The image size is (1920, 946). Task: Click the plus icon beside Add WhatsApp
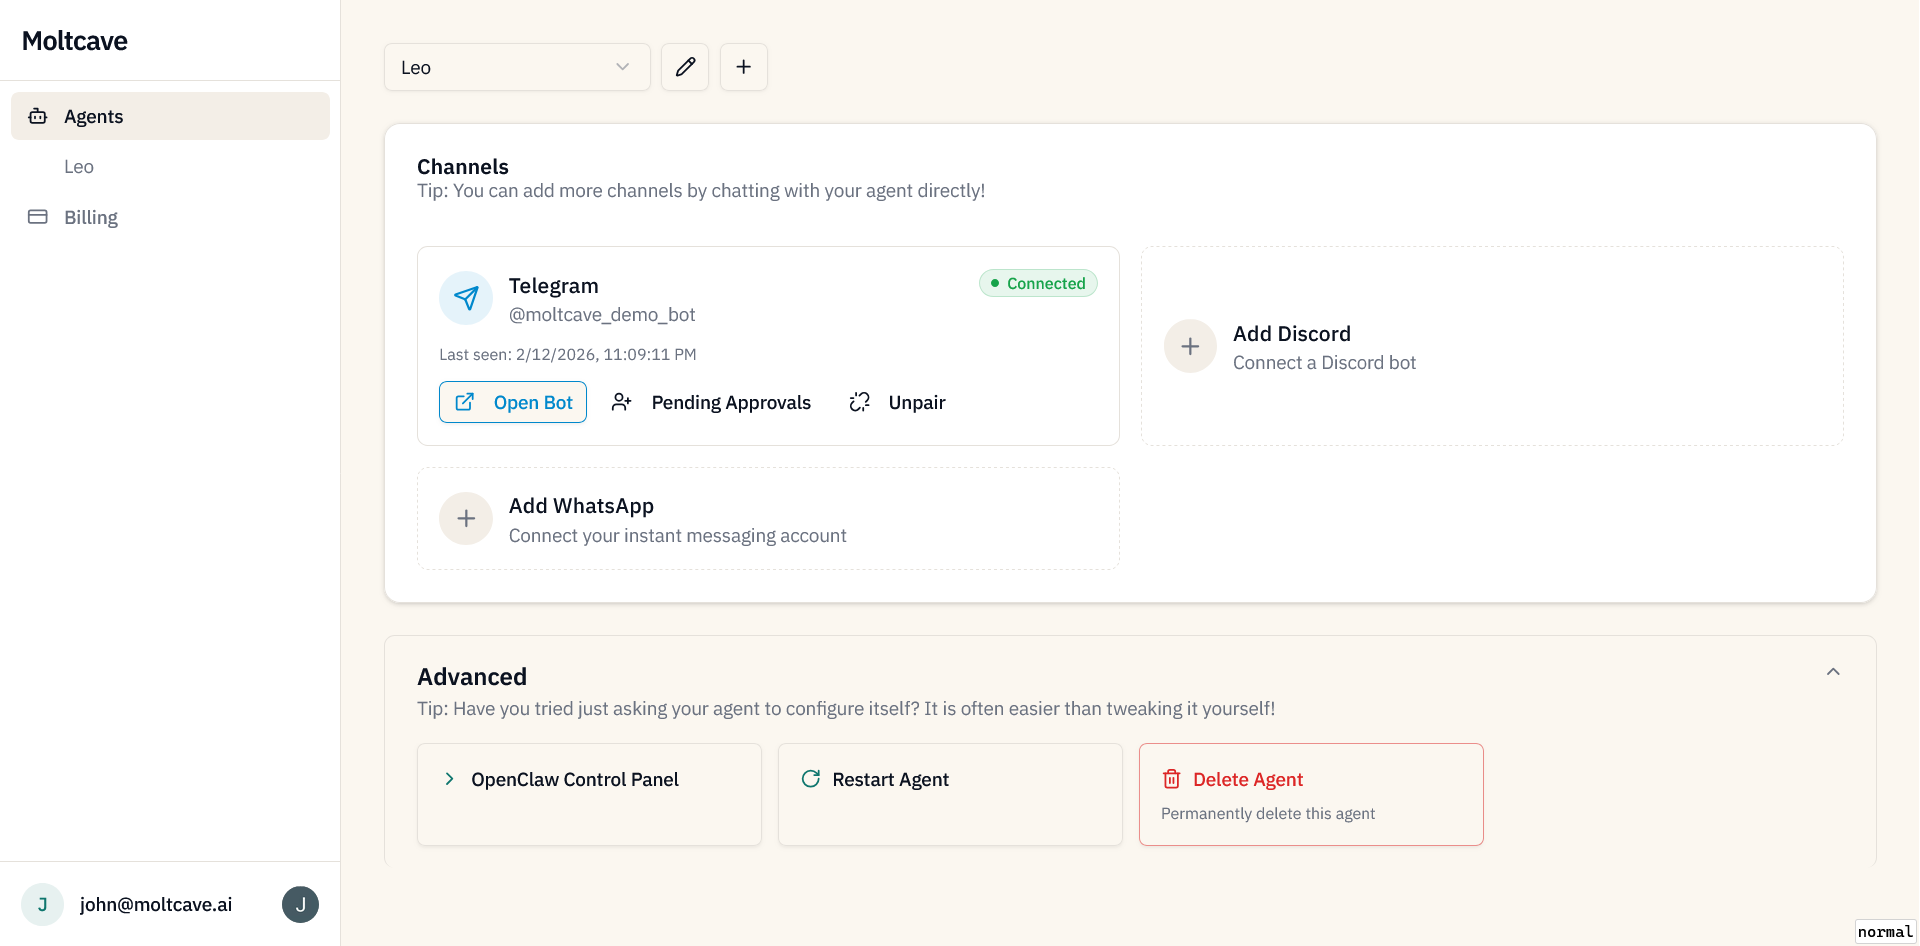pos(466,519)
